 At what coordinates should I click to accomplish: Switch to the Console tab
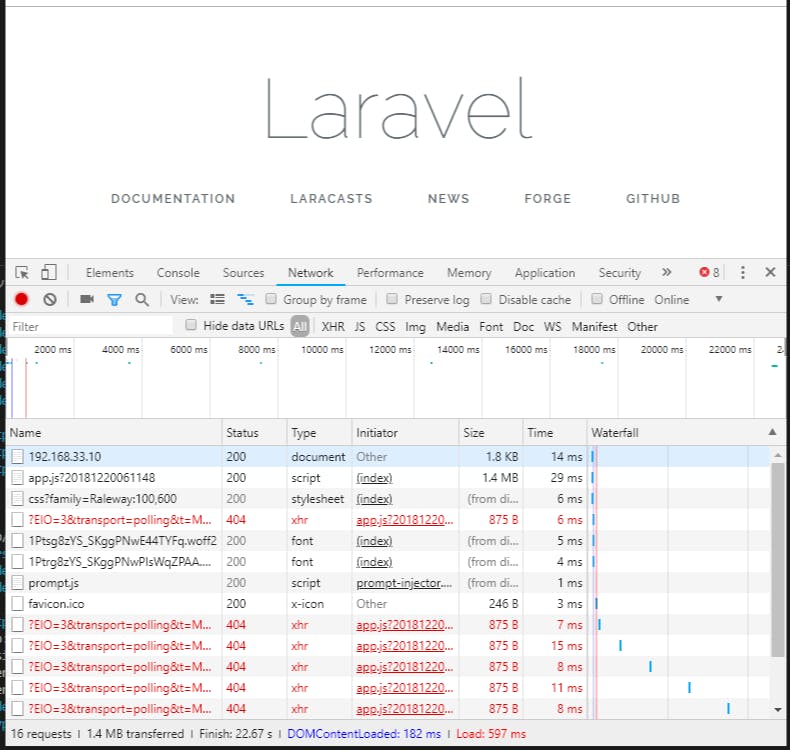click(178, 272)
